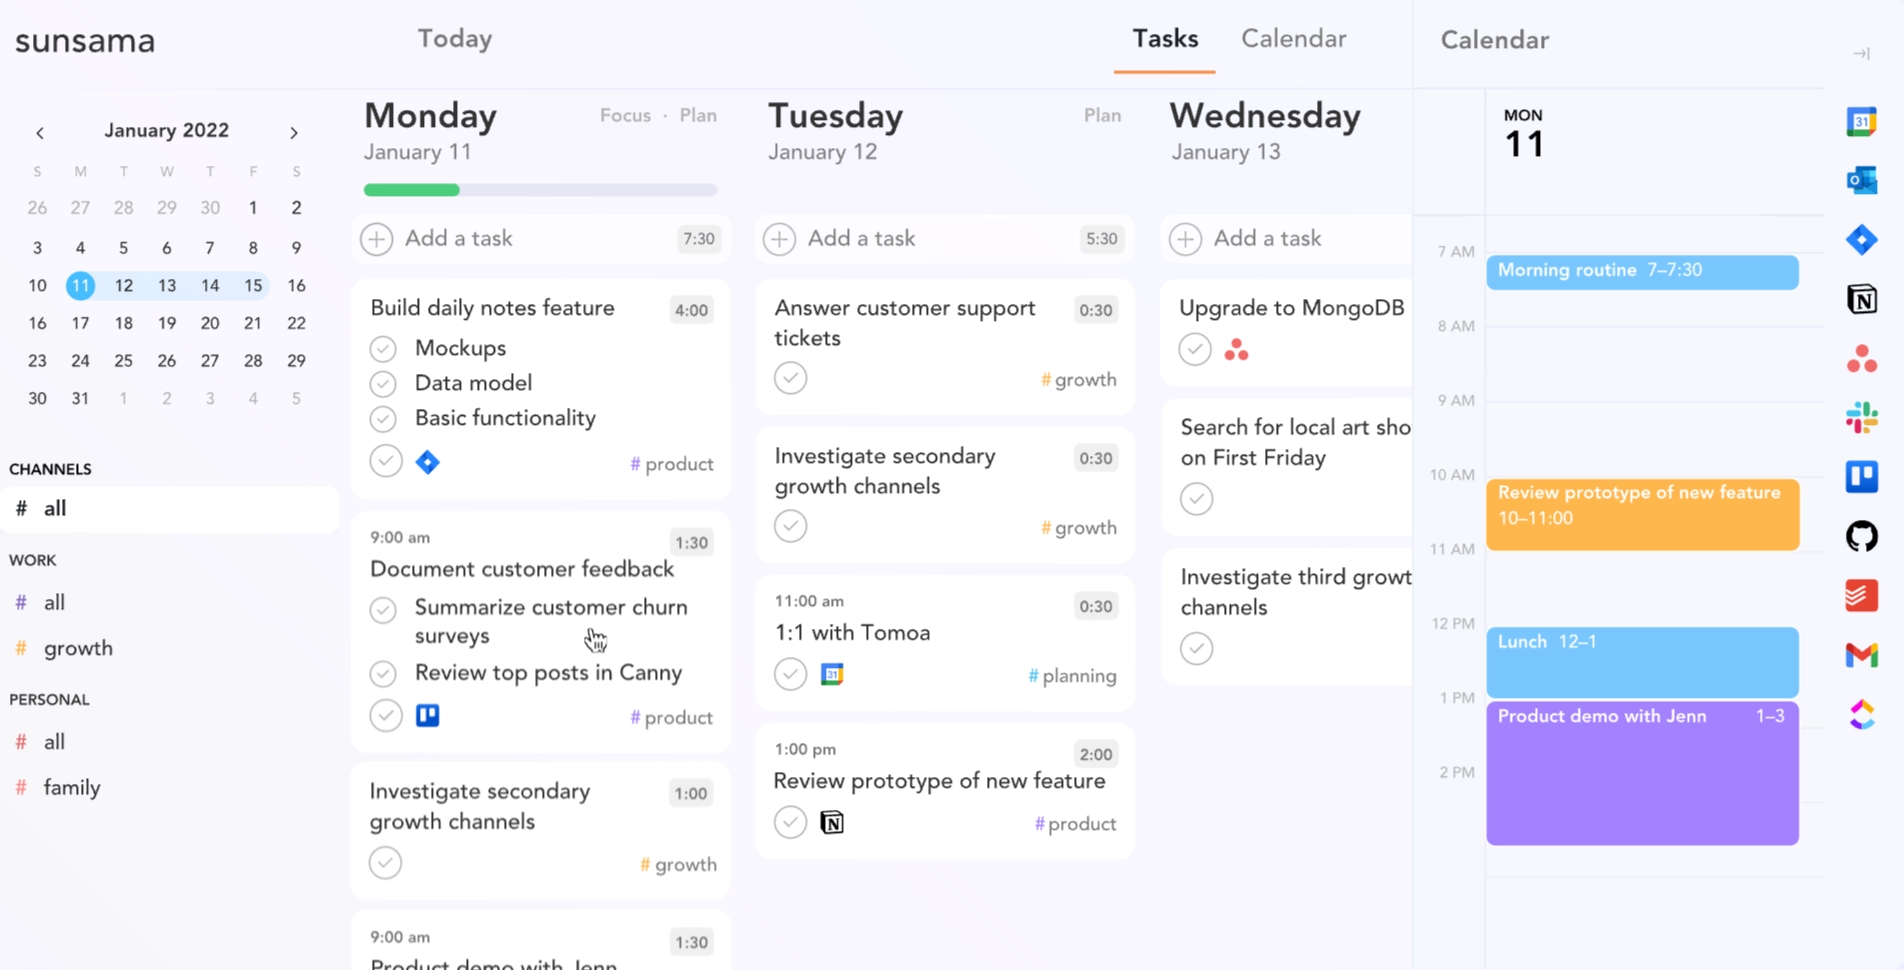
Task: Click Asana icon on Upgrade to MongoDB
Action: [x=1236, y=350]
